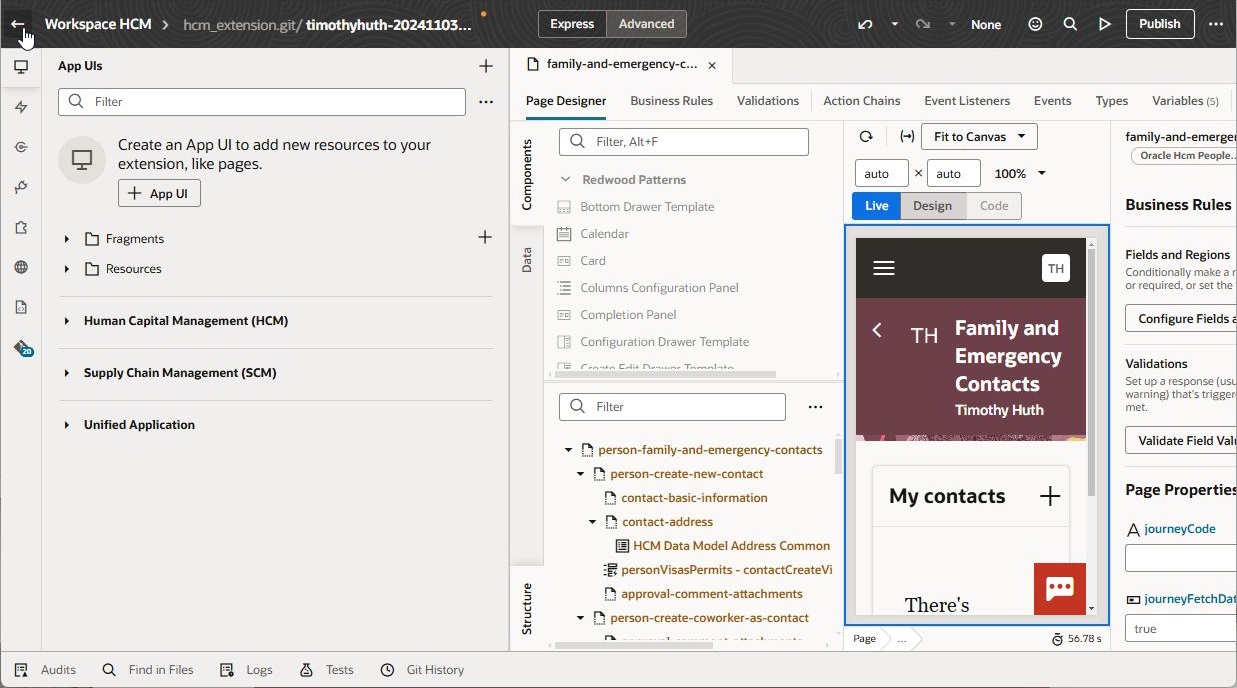Toggle the Design view mode
This screenshot has width=1237, height=688.
[x=932, y=206]
